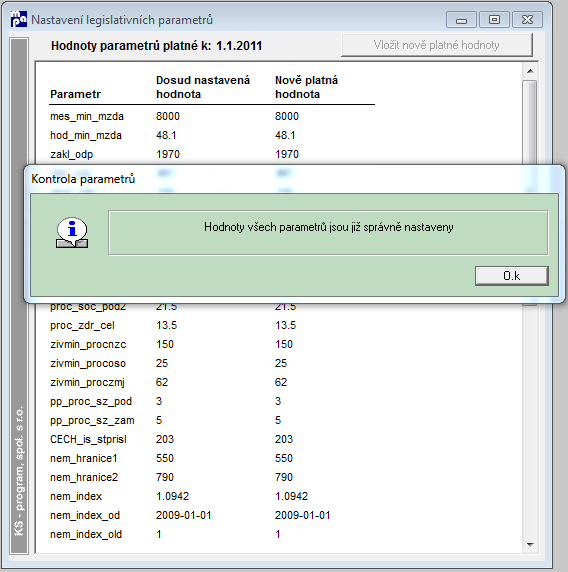Click the current value 550 of nem_hranice1
Viewport: 568px width, 572px height.
165,458
